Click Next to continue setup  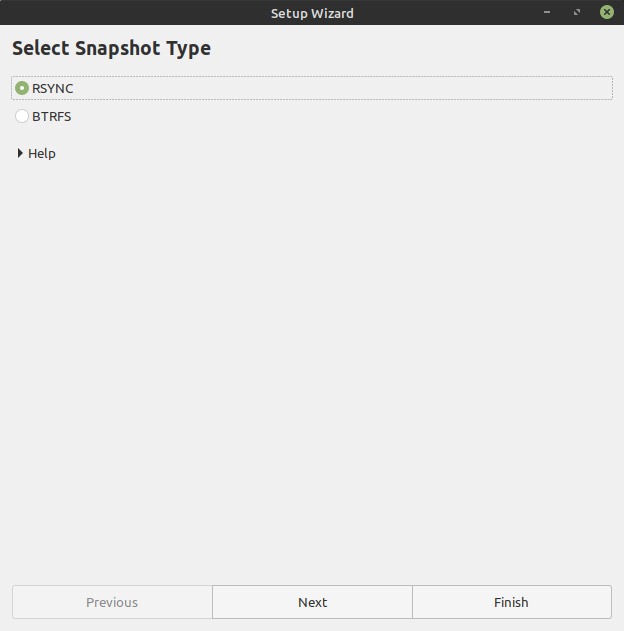coord(312,602)
